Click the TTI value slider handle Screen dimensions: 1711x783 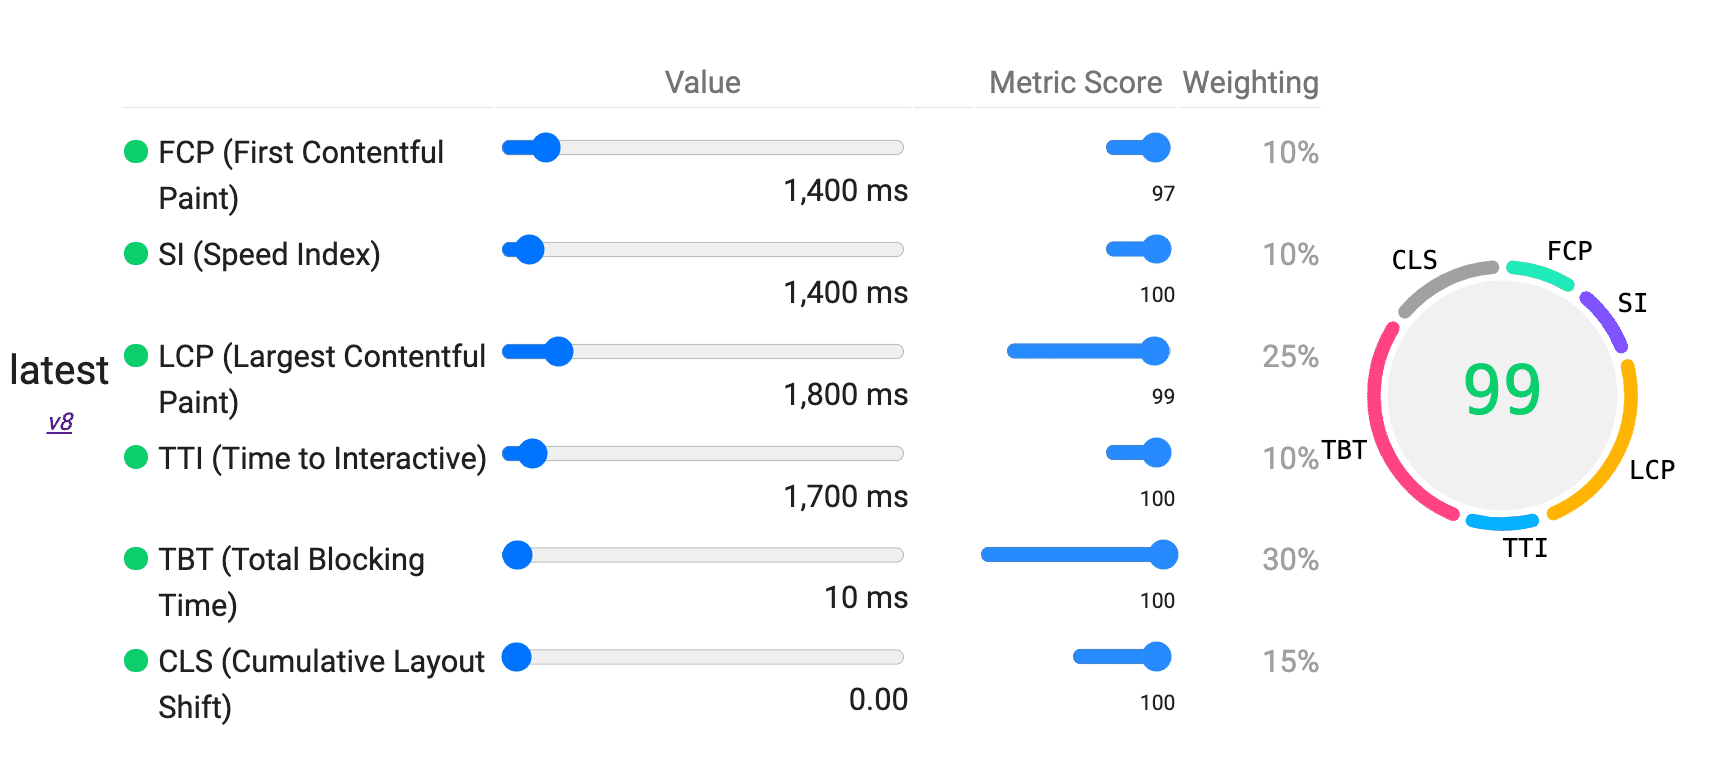pos(533,453)
